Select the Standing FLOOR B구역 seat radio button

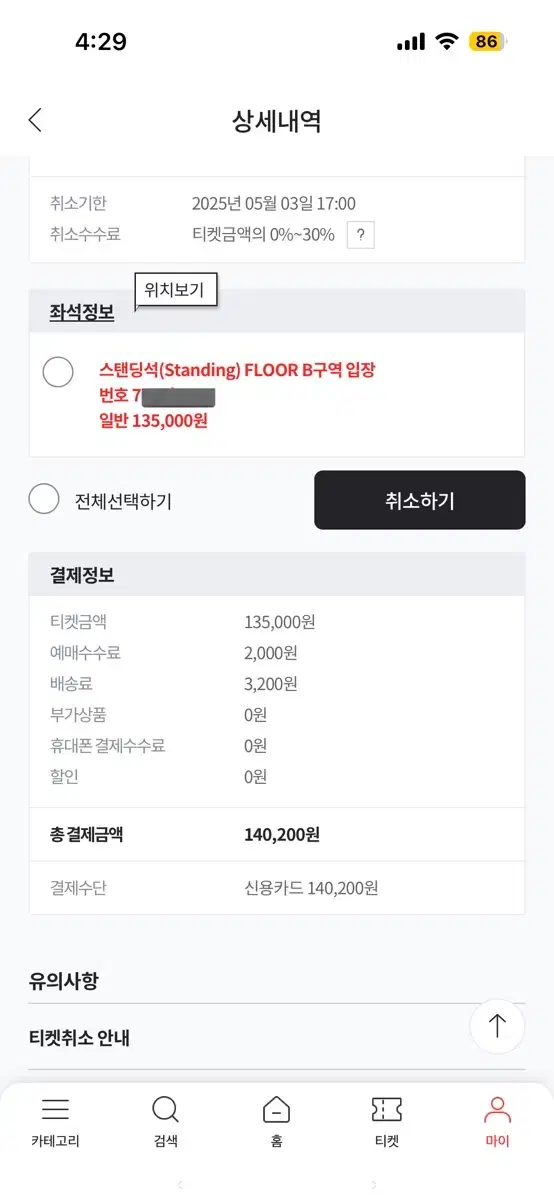pyautogui.click(x=58, y=371)
